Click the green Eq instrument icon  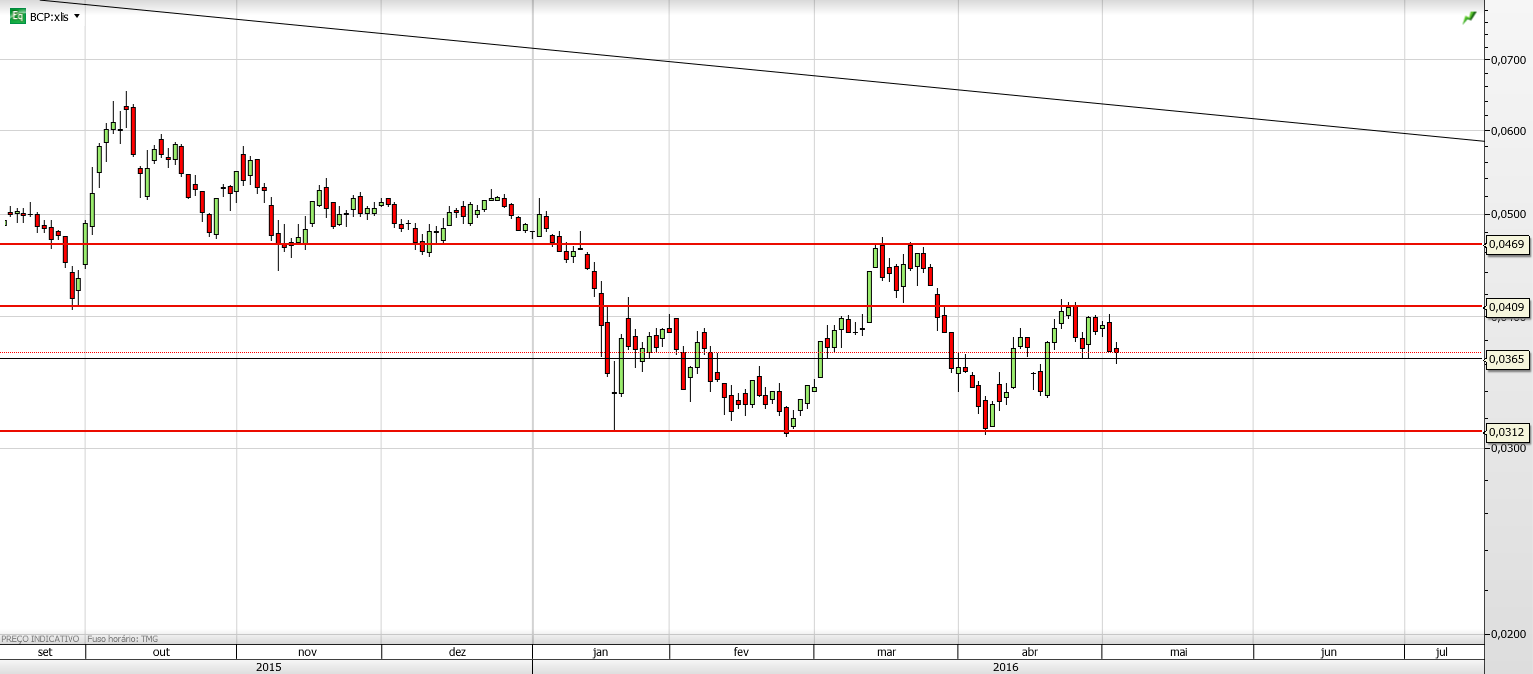point(17,16)
